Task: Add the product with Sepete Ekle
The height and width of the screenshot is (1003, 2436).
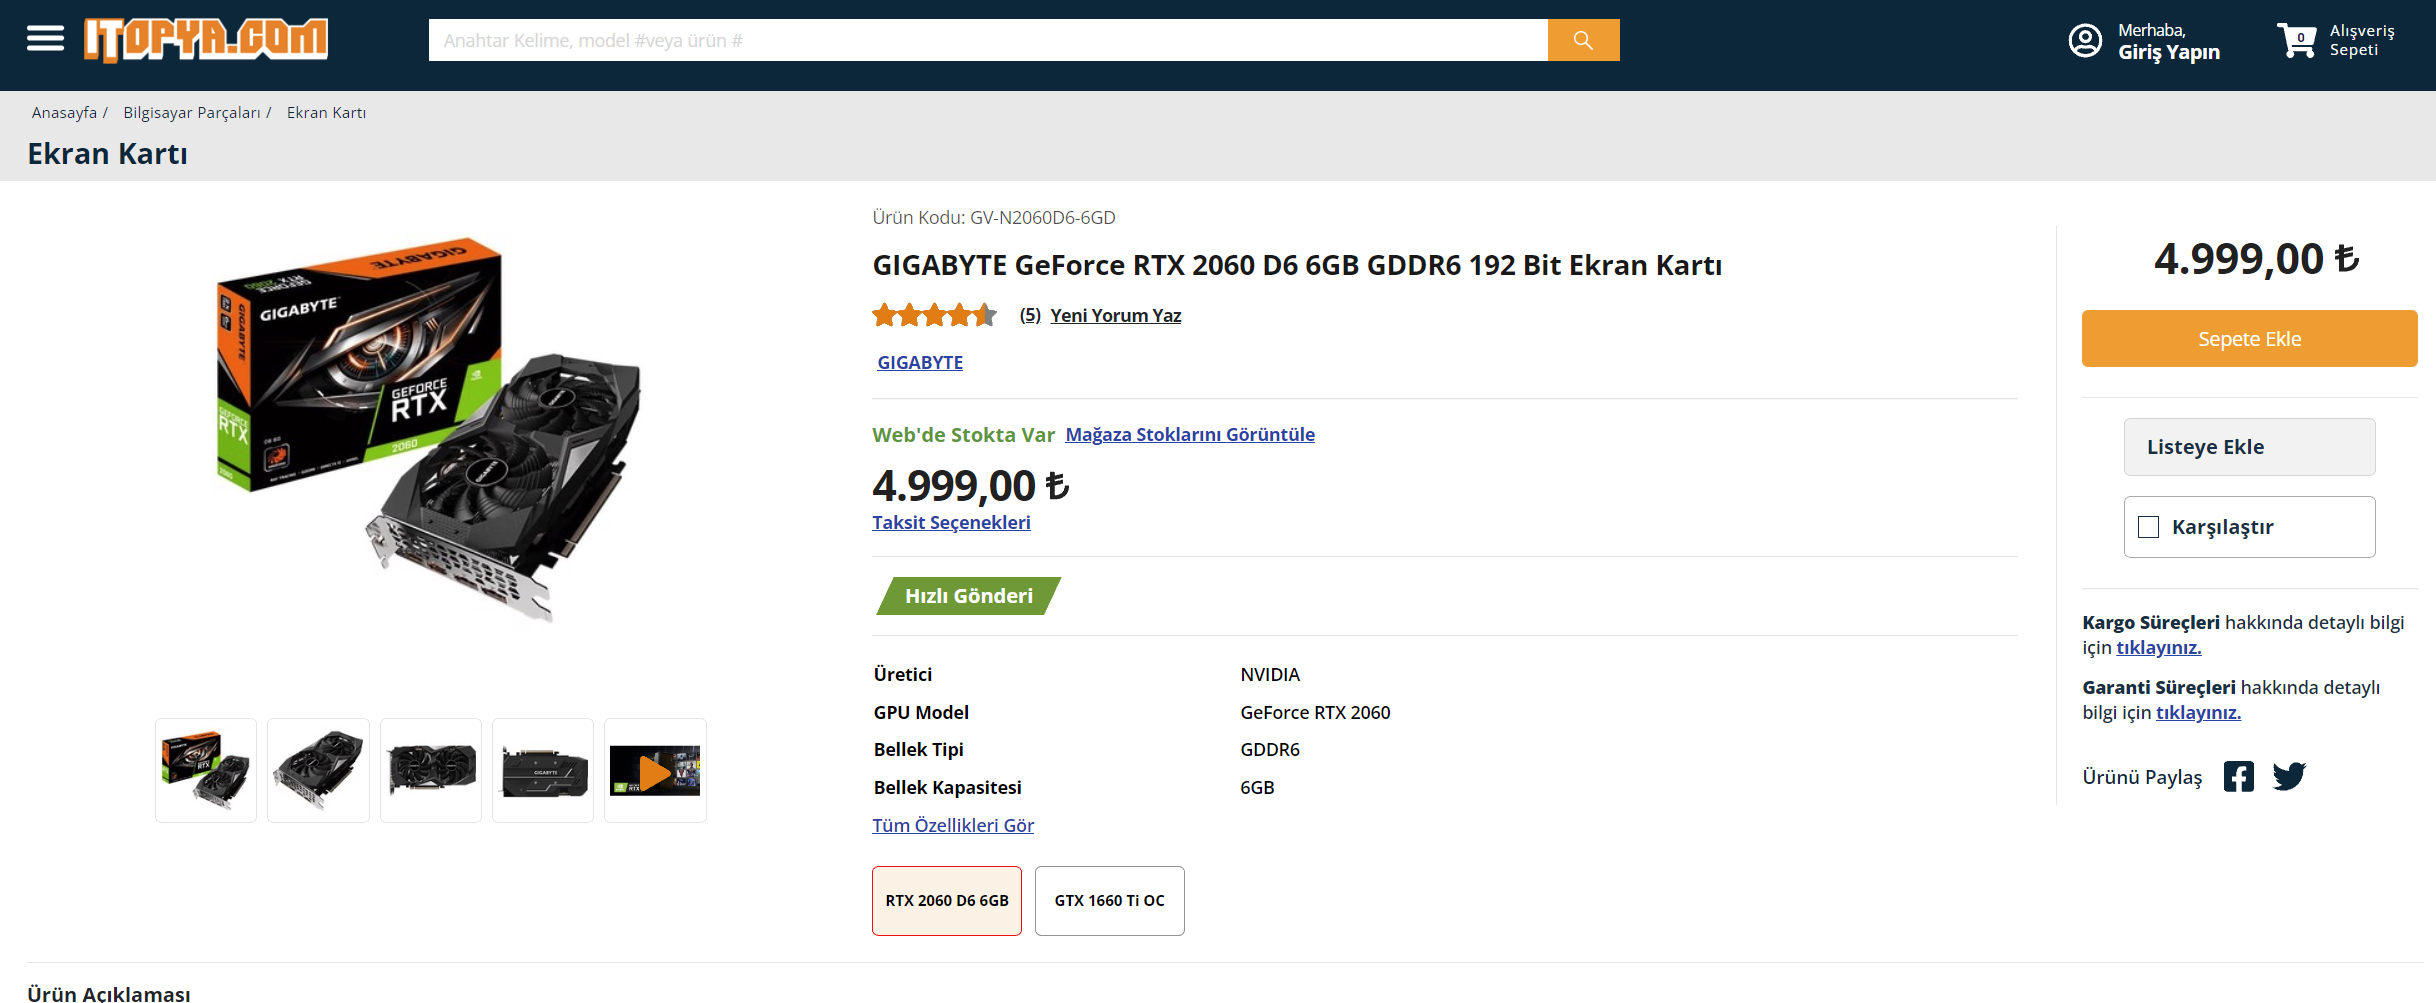Action: point(2250,339)
